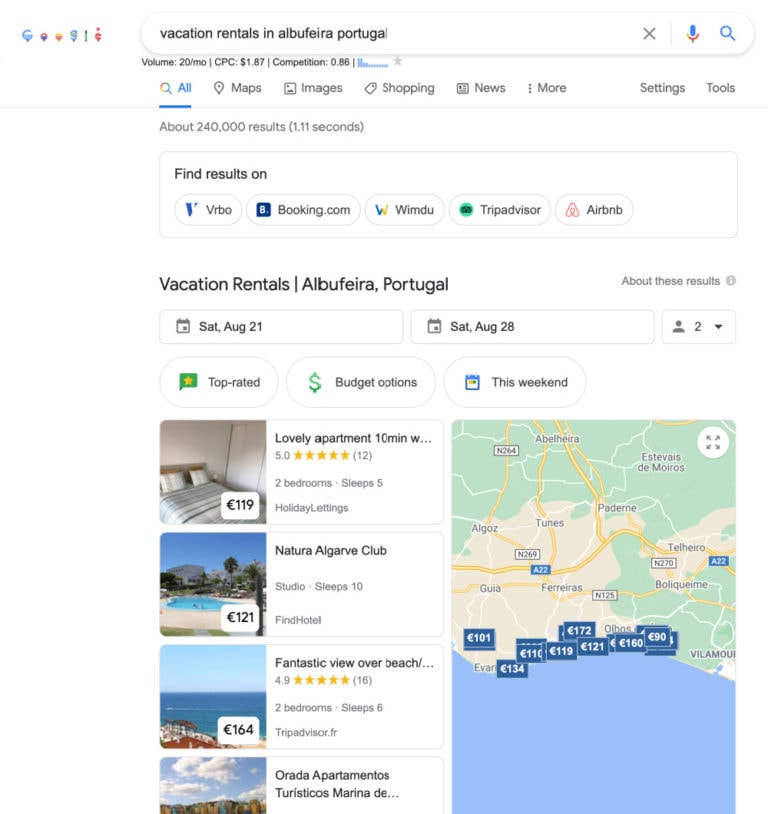Click the €119 map price marker

coord(561,651)
